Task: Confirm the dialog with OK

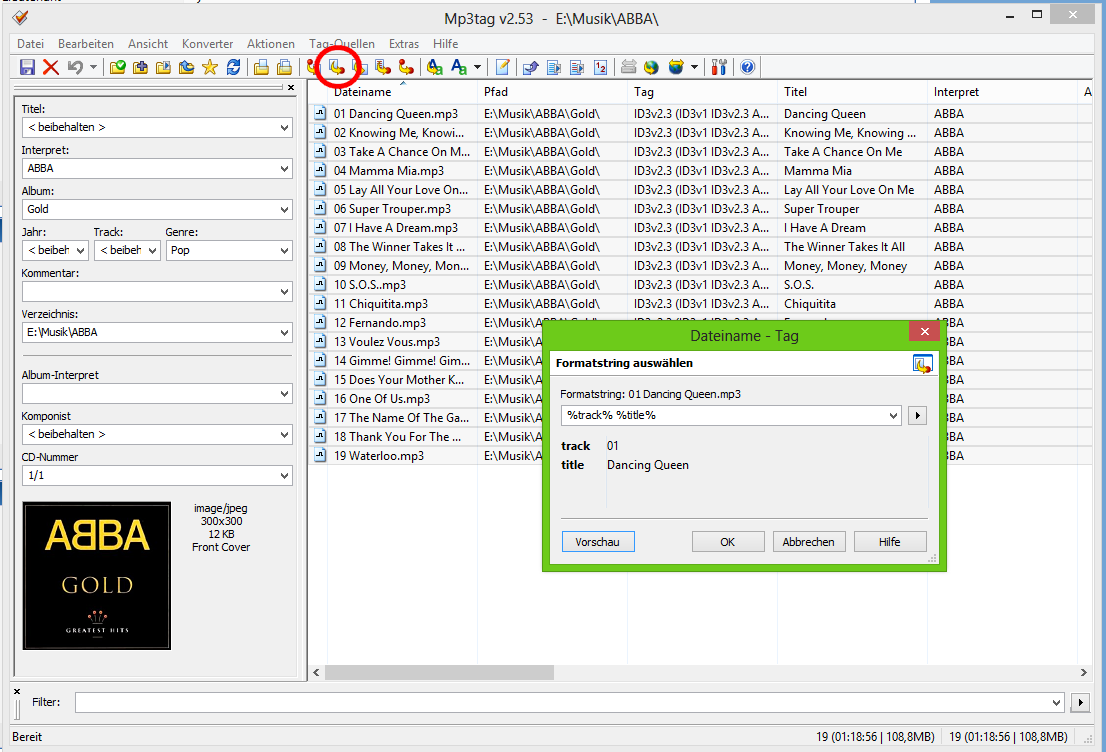Action: coord(727,542)
